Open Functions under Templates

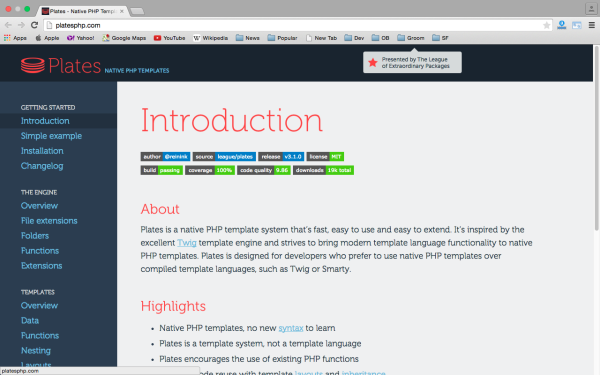(x=40, y=336)
